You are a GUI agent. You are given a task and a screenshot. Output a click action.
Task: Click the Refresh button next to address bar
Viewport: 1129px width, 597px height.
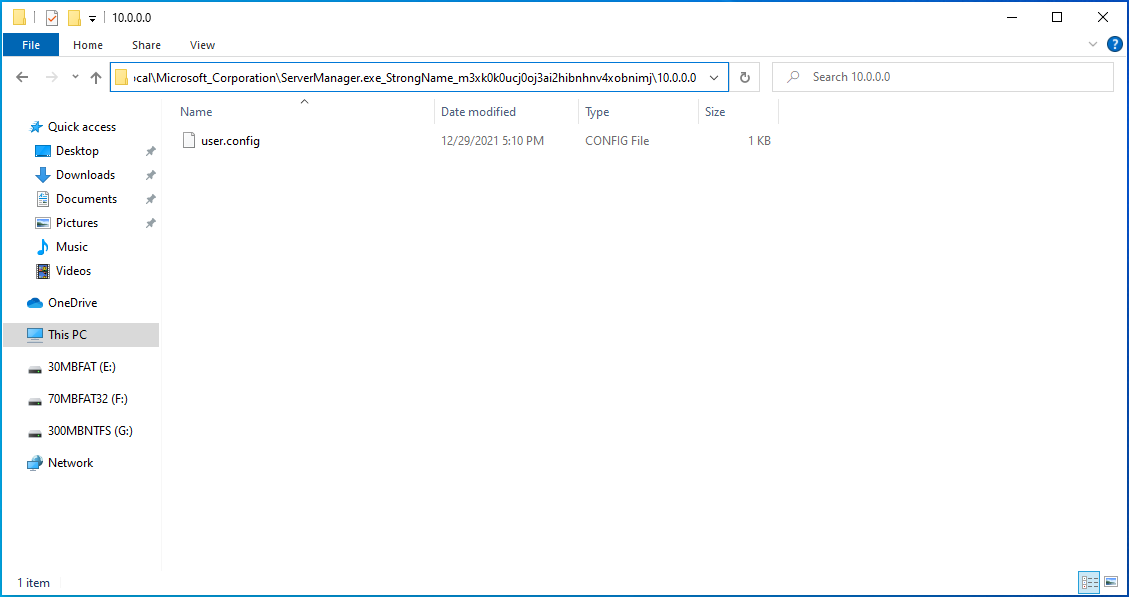[x=745, y=77]
